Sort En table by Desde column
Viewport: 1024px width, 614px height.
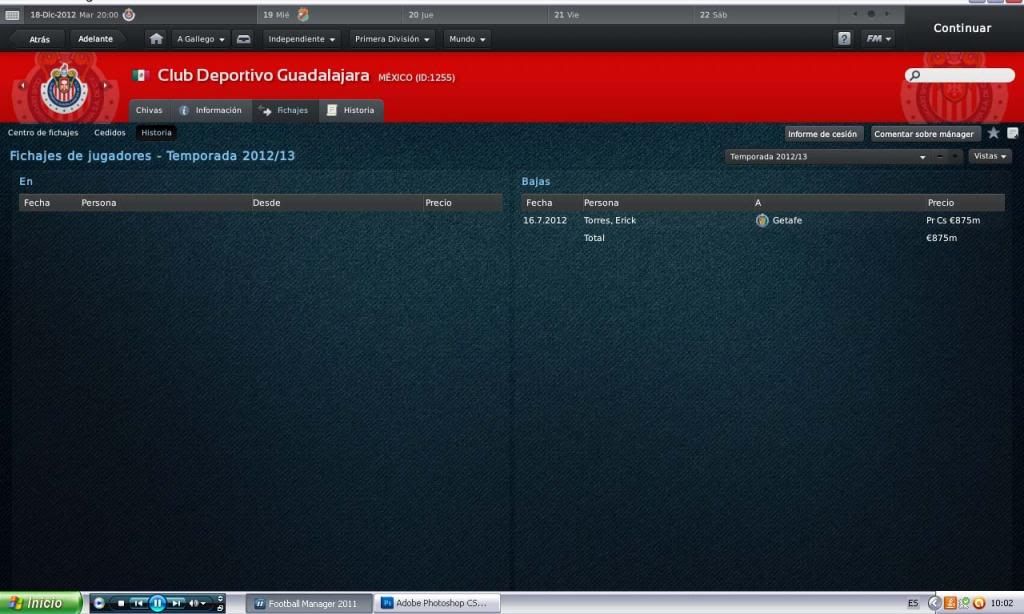(x=266, y=203)
